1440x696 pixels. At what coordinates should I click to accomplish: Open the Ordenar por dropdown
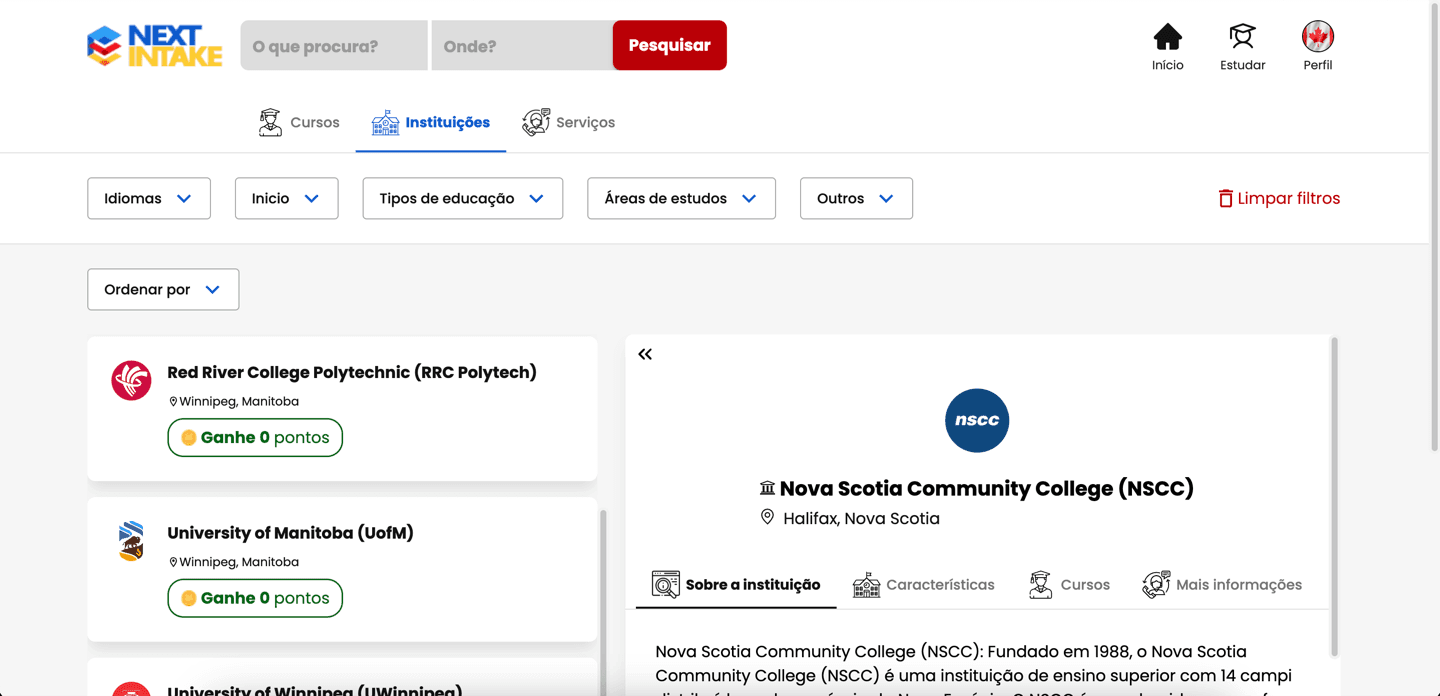coord(163,289)
